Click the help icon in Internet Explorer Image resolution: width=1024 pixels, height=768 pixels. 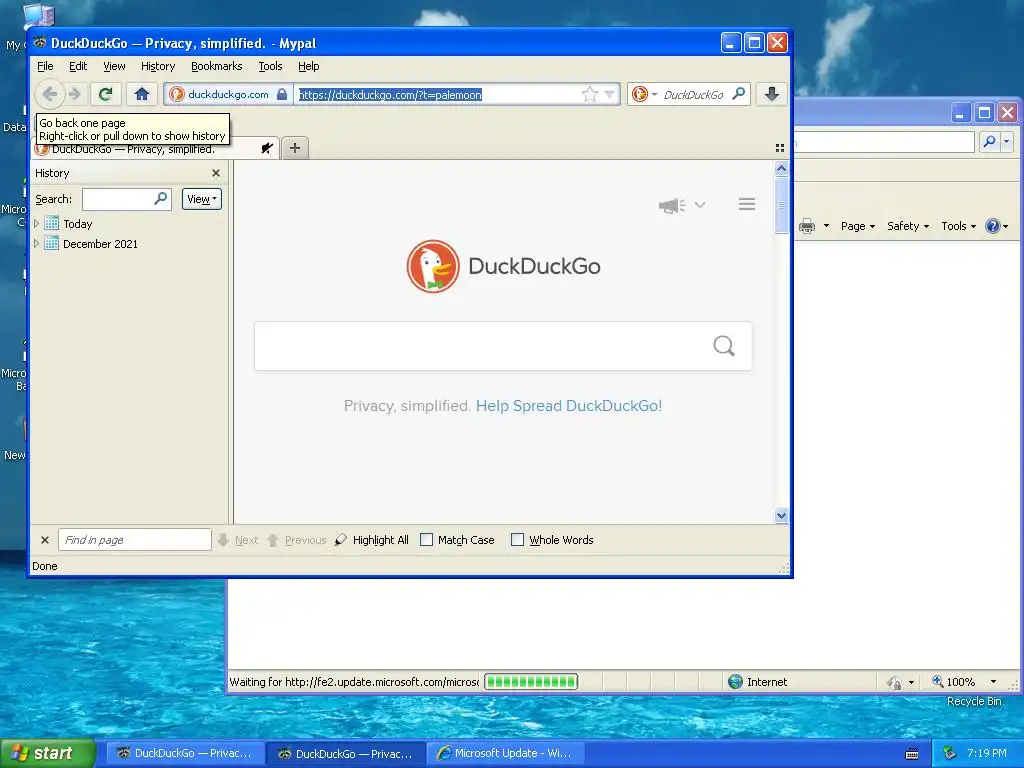click(993, 226)
